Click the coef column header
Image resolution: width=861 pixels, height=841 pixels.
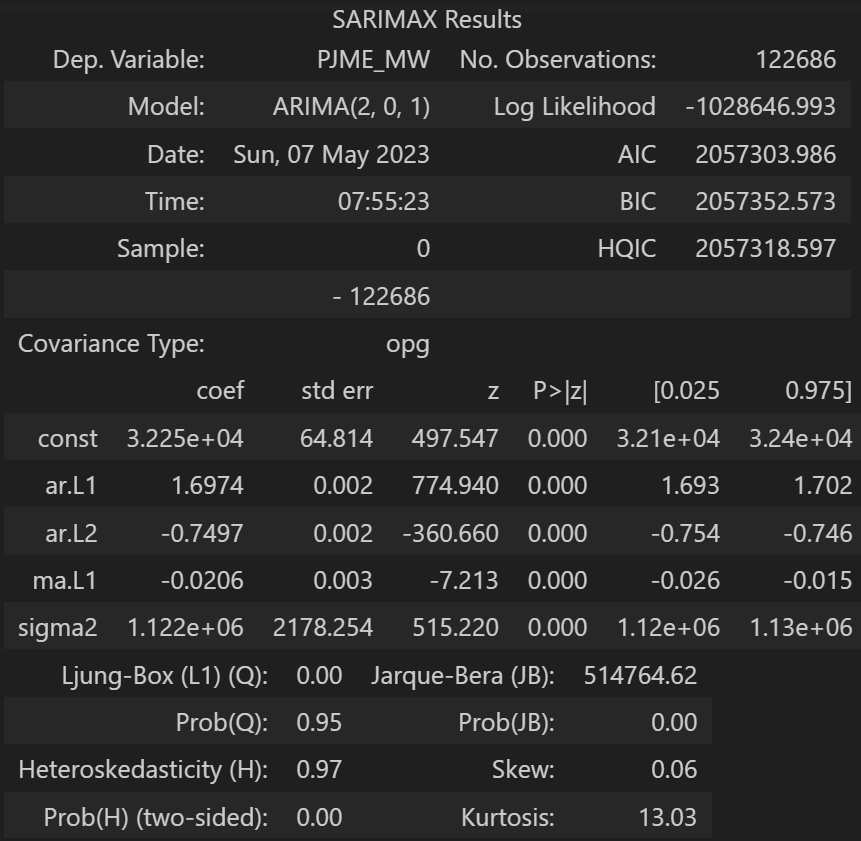[x=220, y=391]
